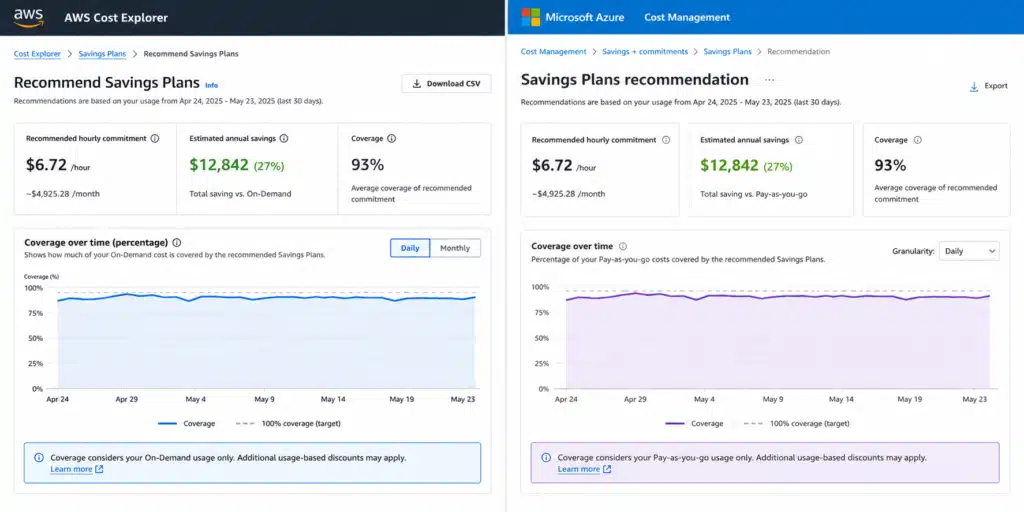Click the 75% y-axis label in AWS chart

tap(34, 313)
